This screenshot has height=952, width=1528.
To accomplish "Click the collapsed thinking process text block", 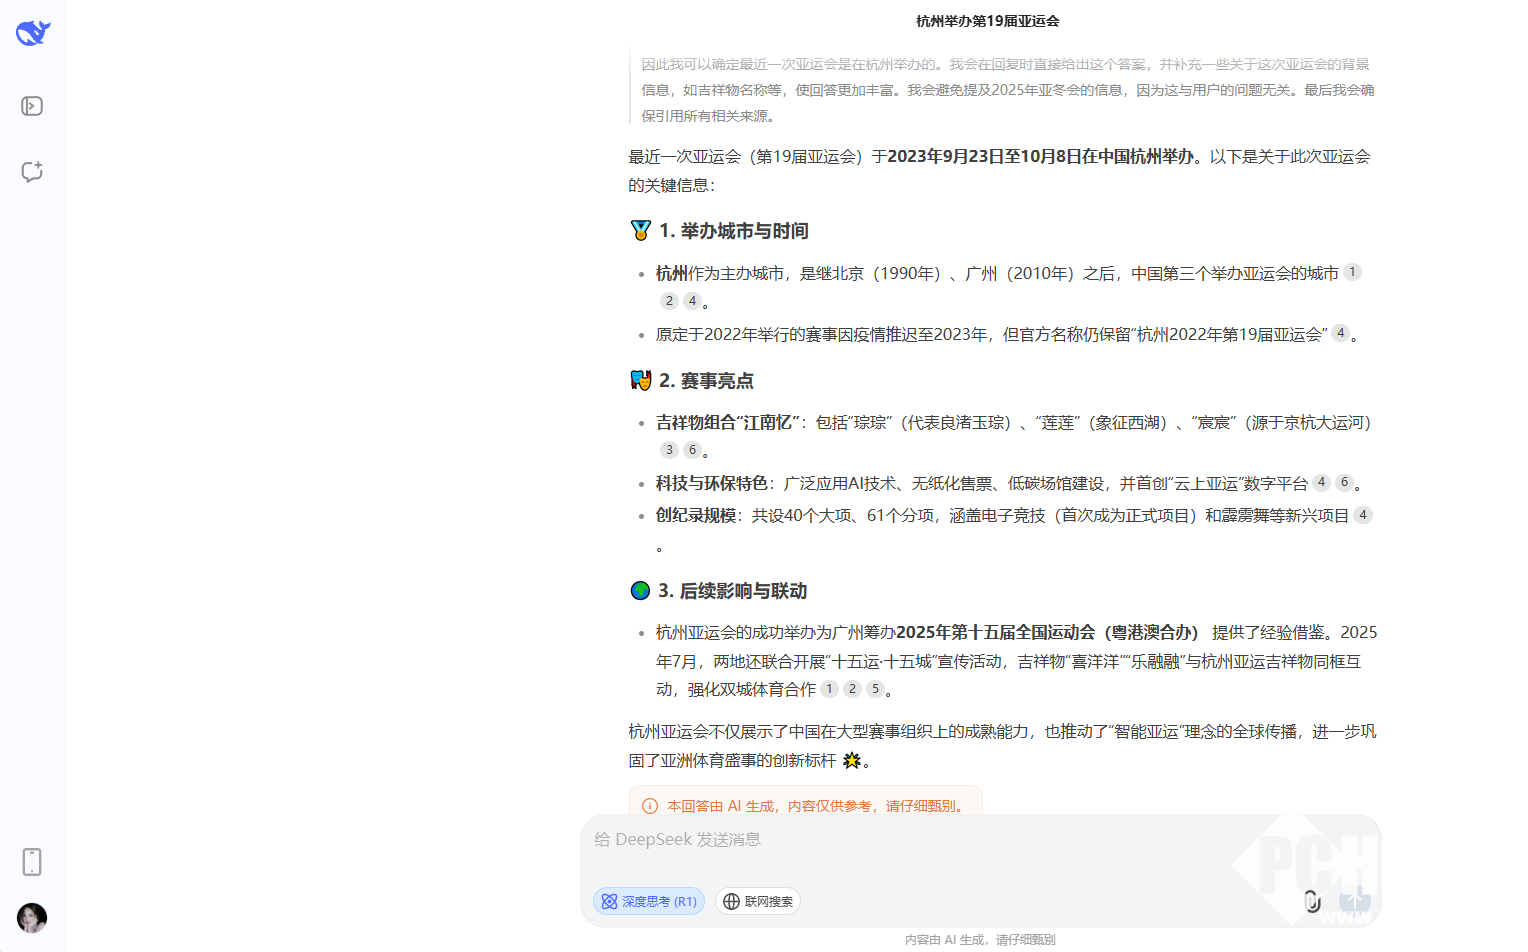I will pos(1006,90).
